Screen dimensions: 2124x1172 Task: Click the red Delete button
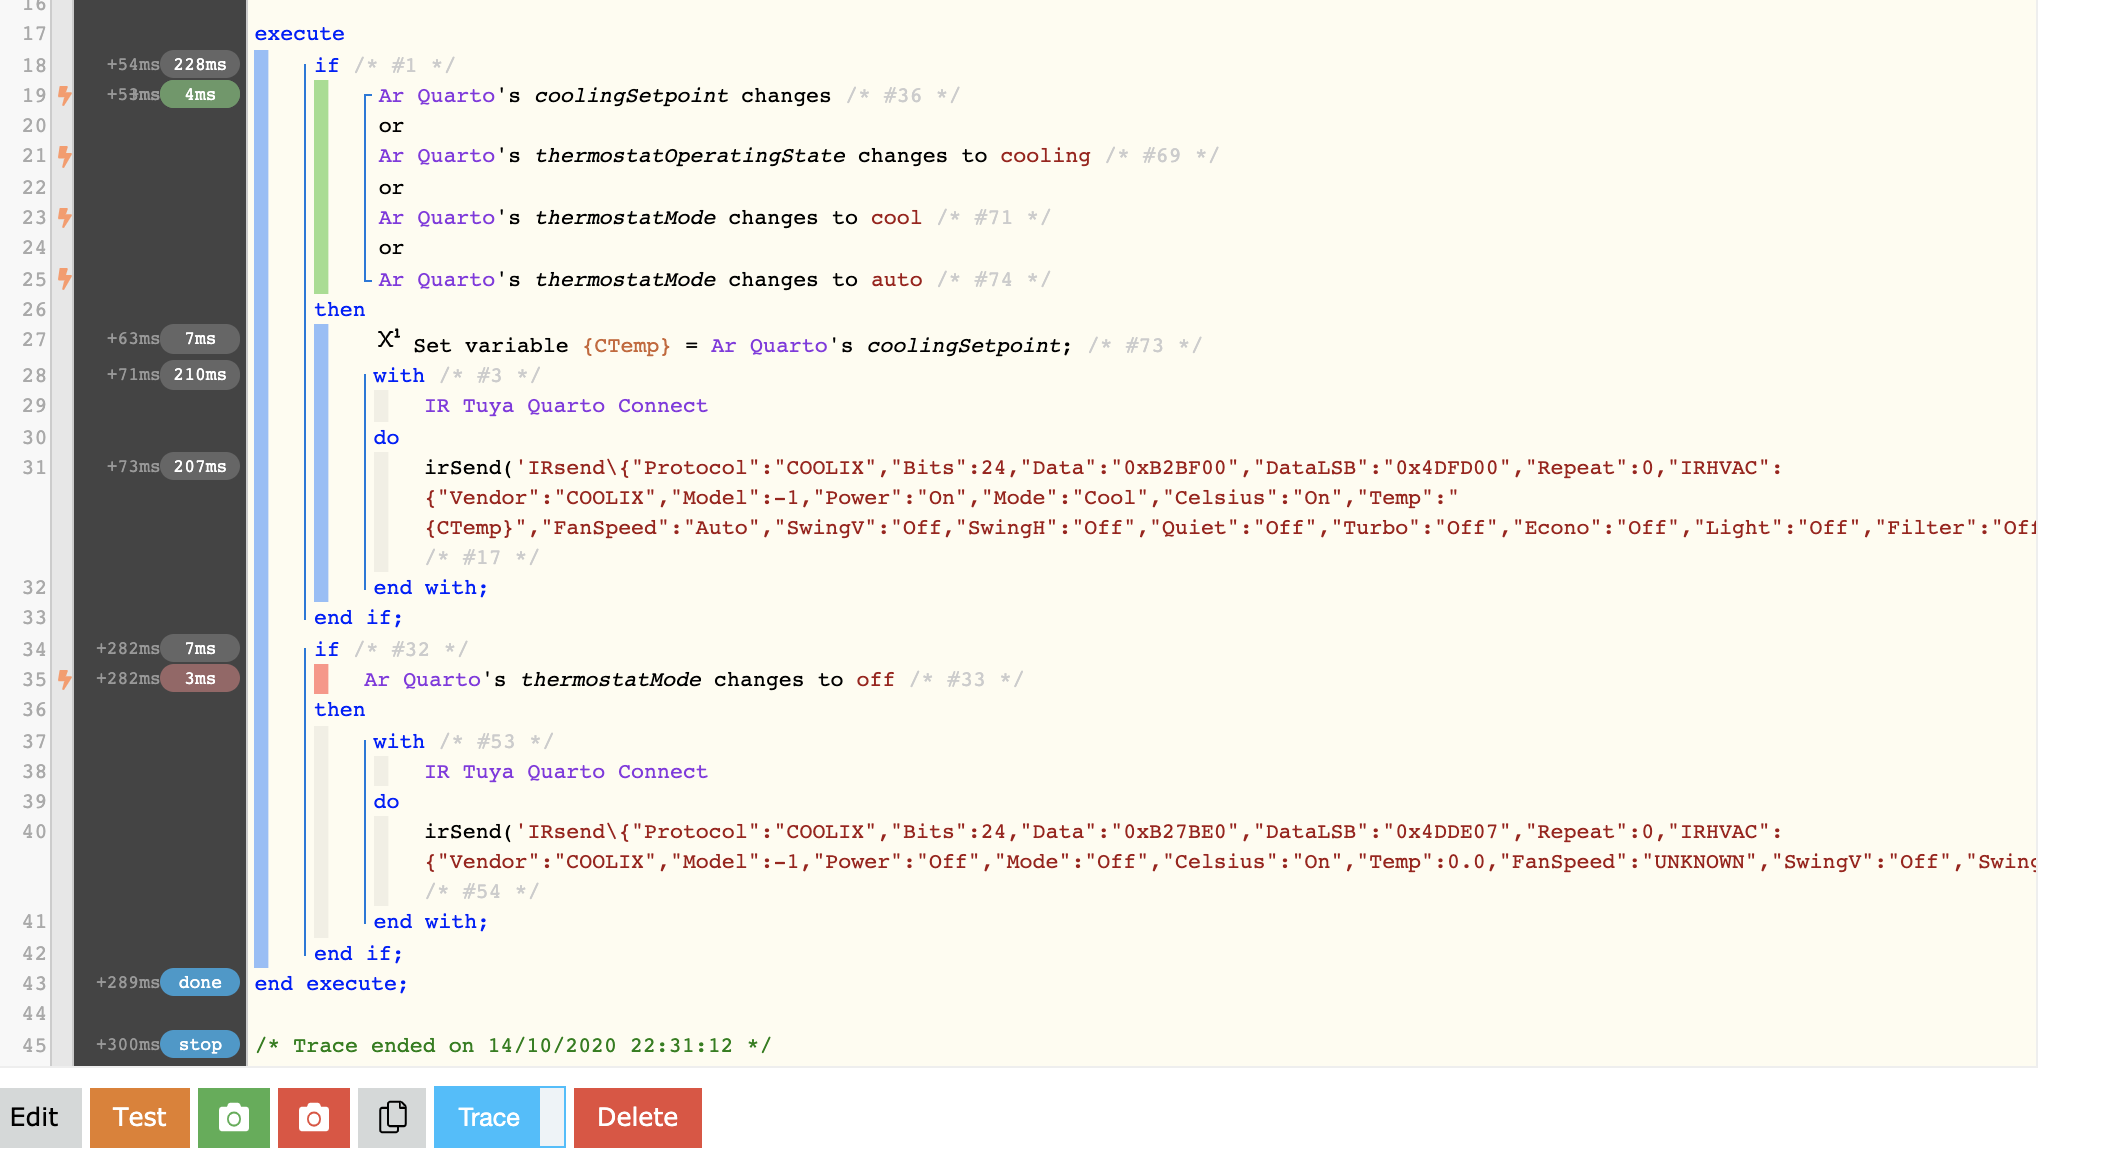[638, 1117]
